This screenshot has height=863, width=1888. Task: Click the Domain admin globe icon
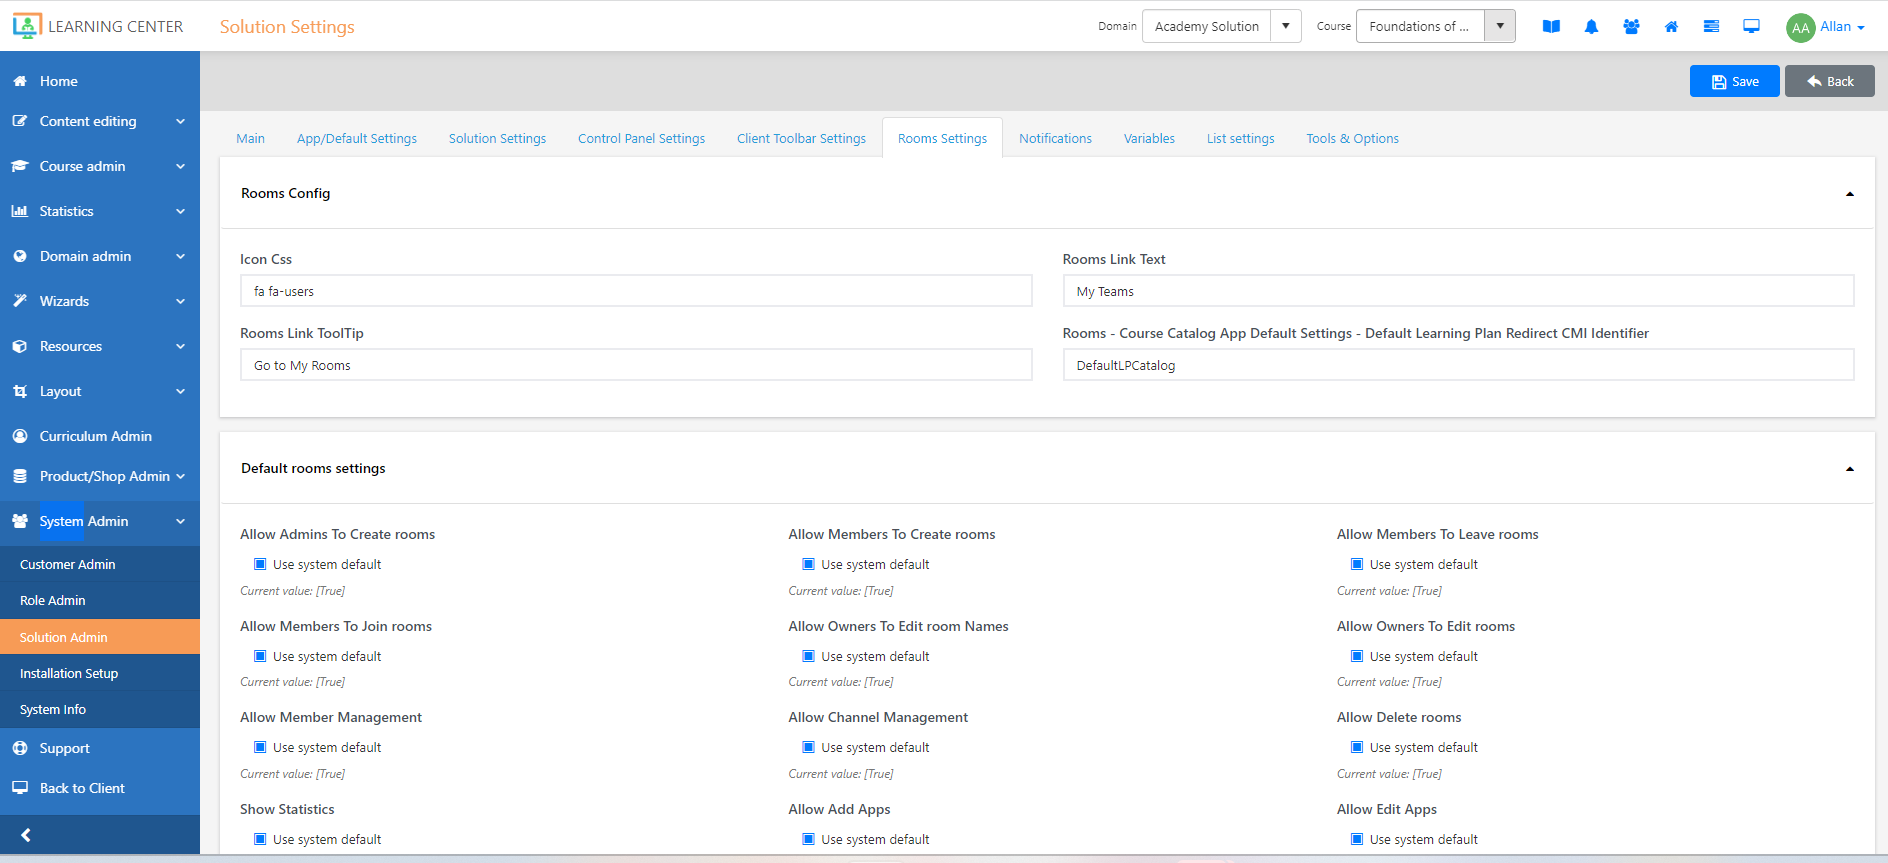click(20, 256)
